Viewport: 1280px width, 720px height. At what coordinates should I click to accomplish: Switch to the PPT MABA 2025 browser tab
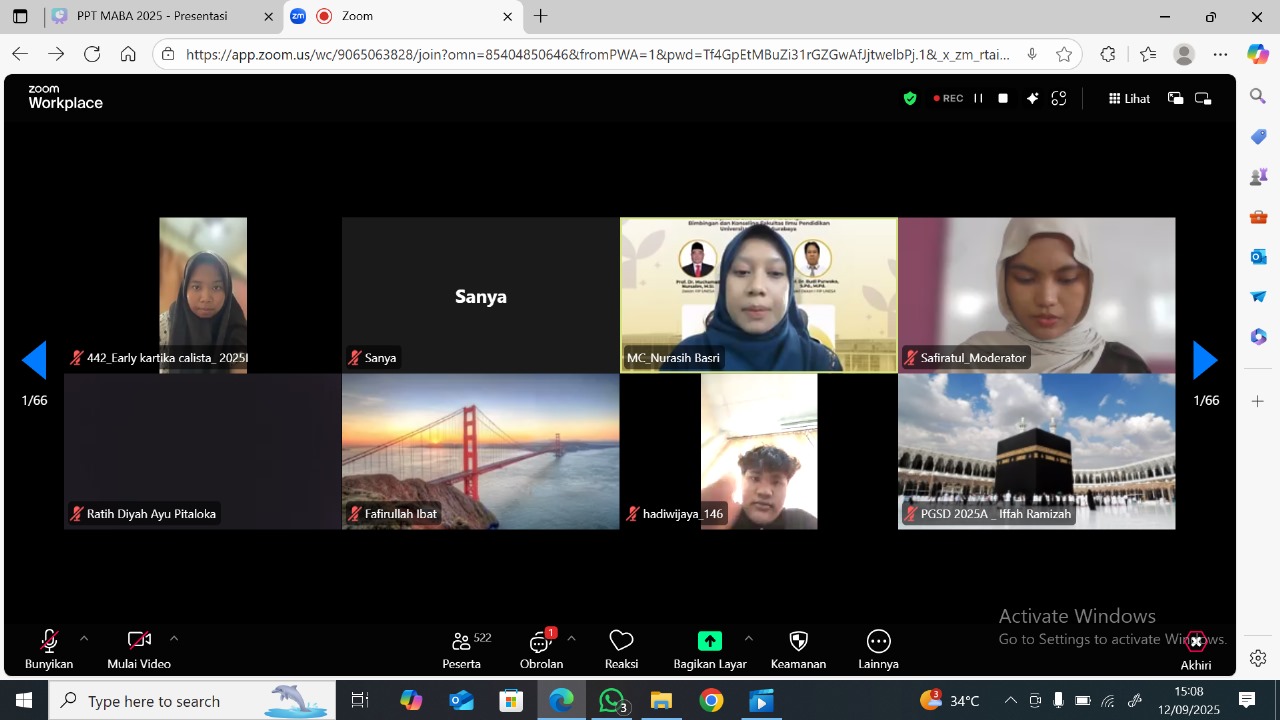[x=150, y=16]
